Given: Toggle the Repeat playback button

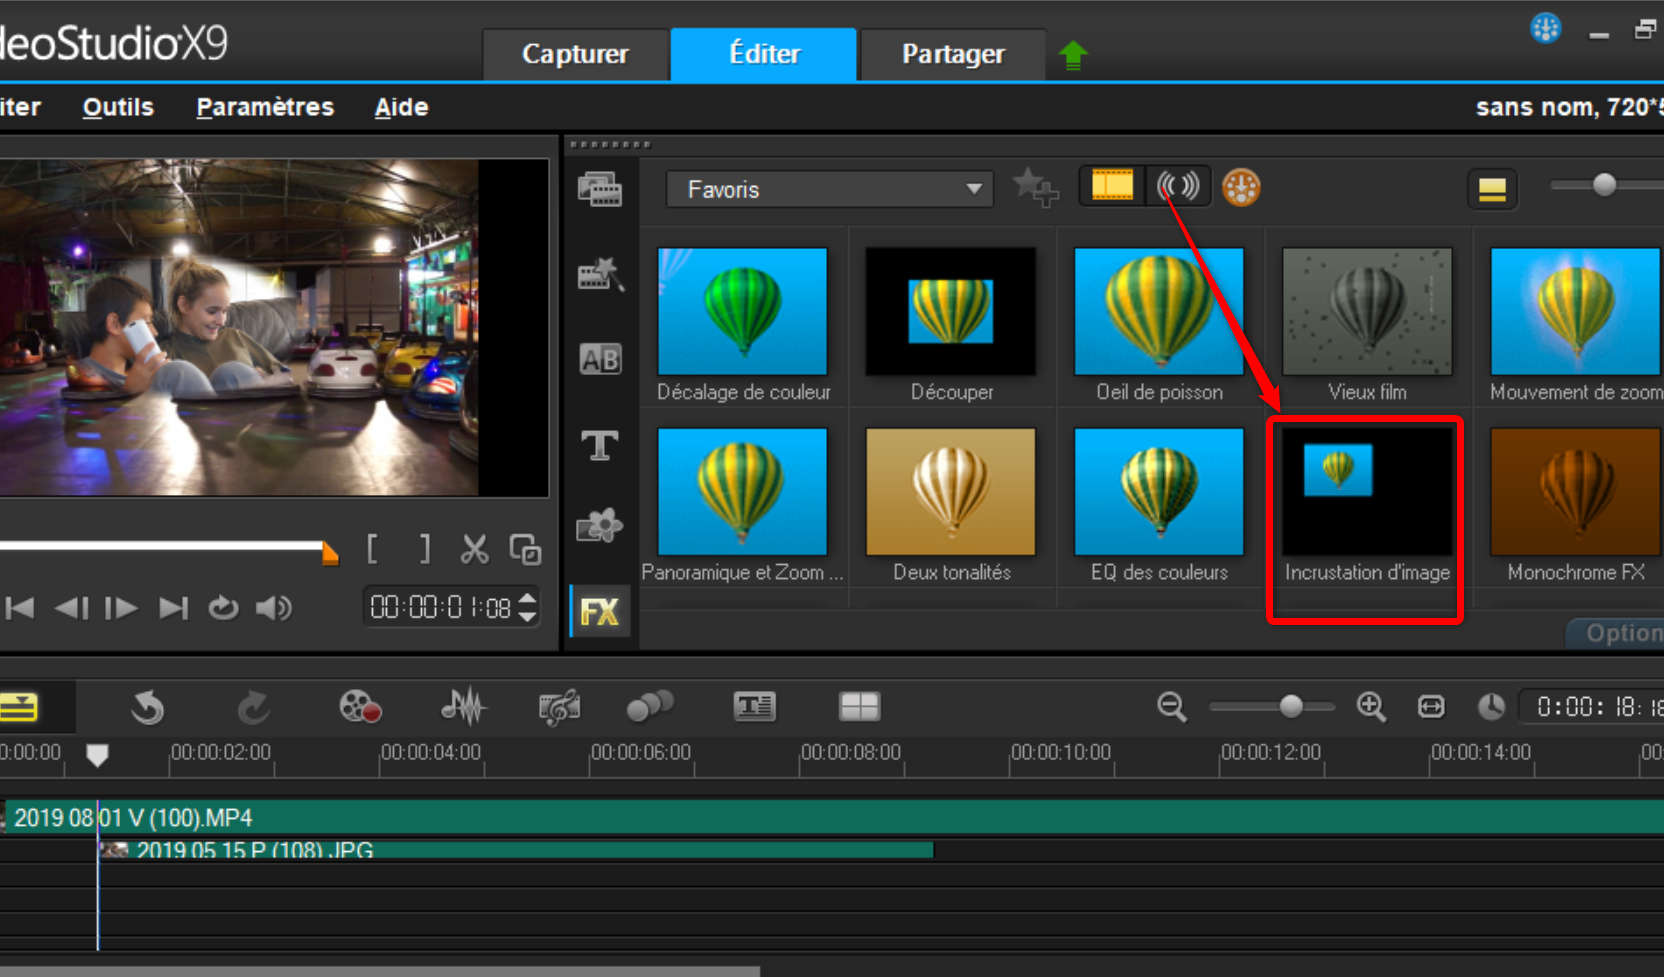Looking at the screenshot, I should point(223,608).
